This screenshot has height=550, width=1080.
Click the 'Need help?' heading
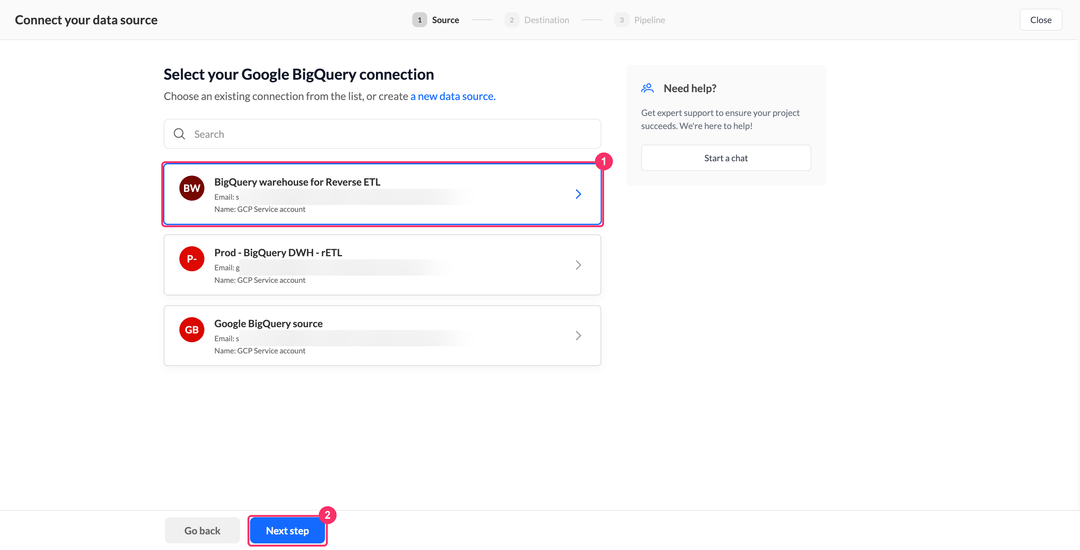point(690,88)
